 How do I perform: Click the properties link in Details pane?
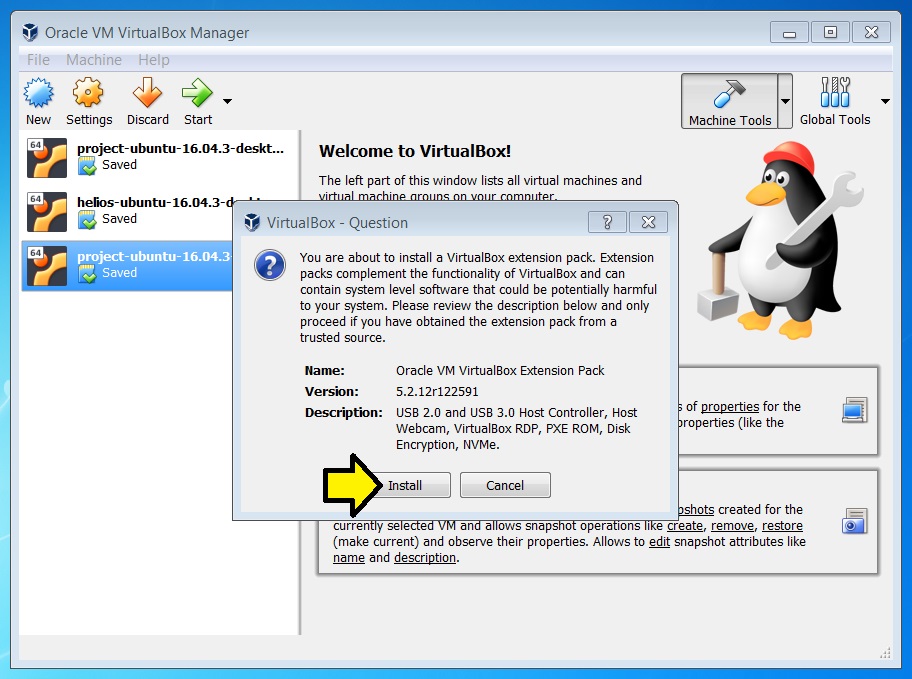pos(730,407)
